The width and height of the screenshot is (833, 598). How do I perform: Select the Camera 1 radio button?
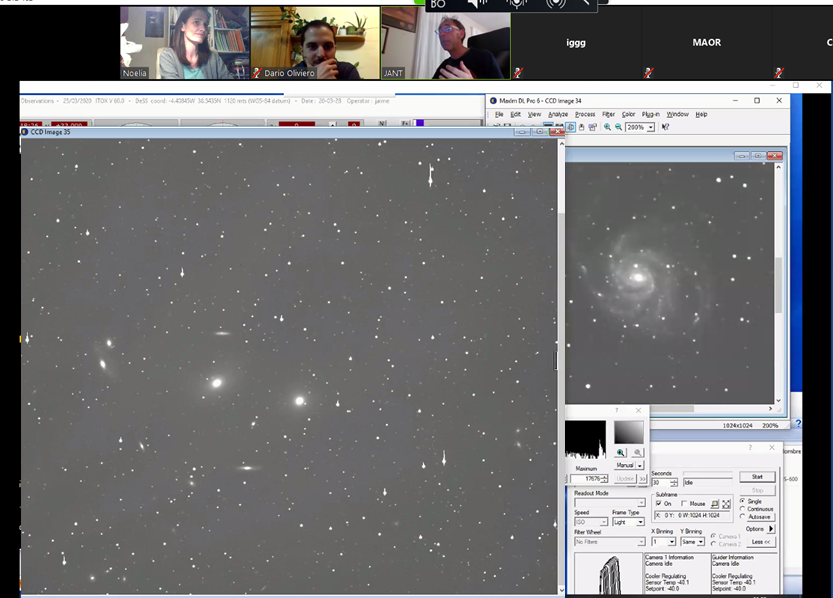(714, 536)
